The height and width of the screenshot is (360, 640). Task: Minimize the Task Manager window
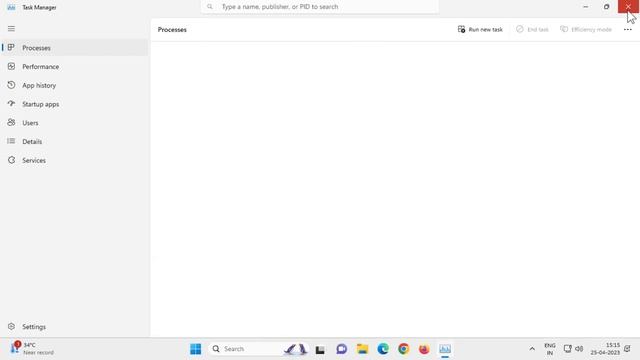click(x=585, y=7)
